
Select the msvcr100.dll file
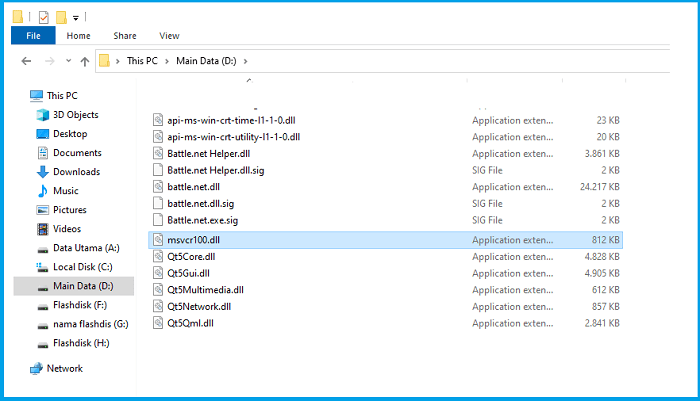(385, 240)
